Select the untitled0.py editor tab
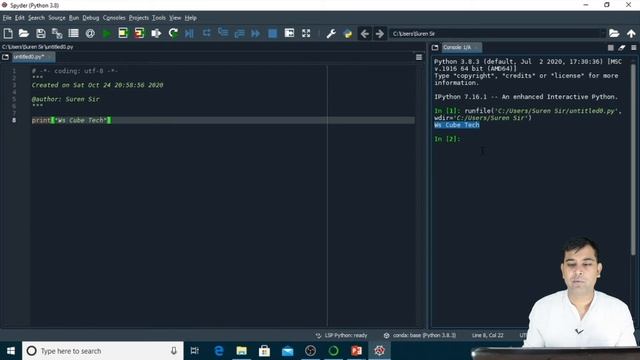The image size is (640, 360). click(33, 57)
